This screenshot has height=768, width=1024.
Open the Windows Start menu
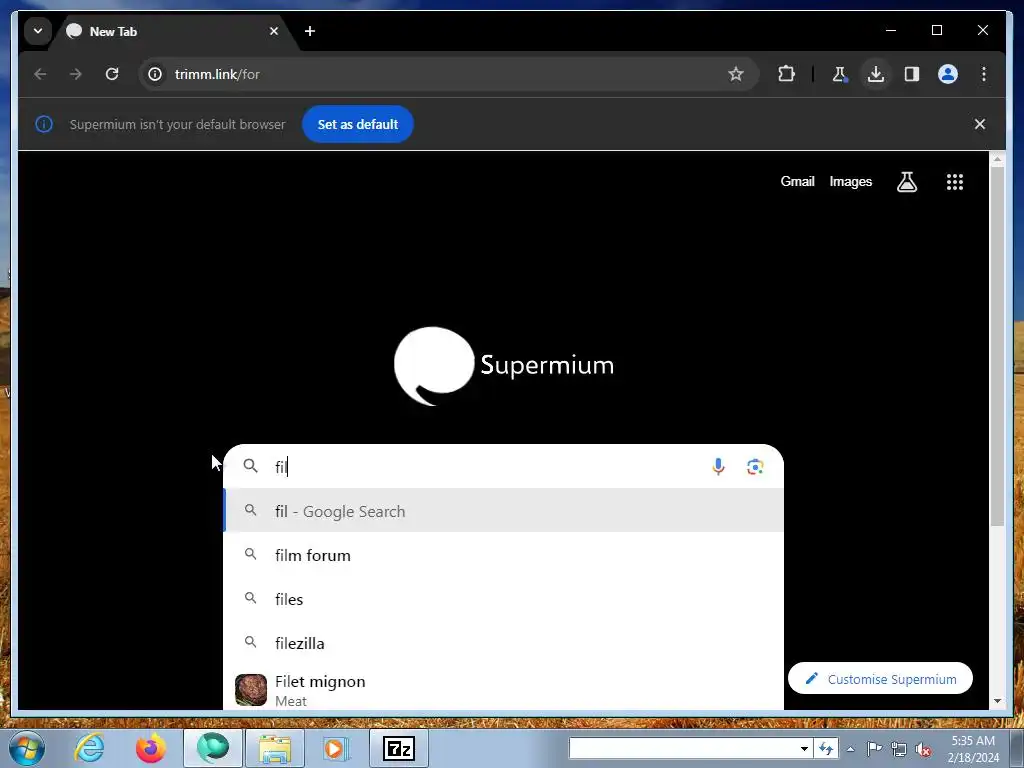[x=26, y=748]
